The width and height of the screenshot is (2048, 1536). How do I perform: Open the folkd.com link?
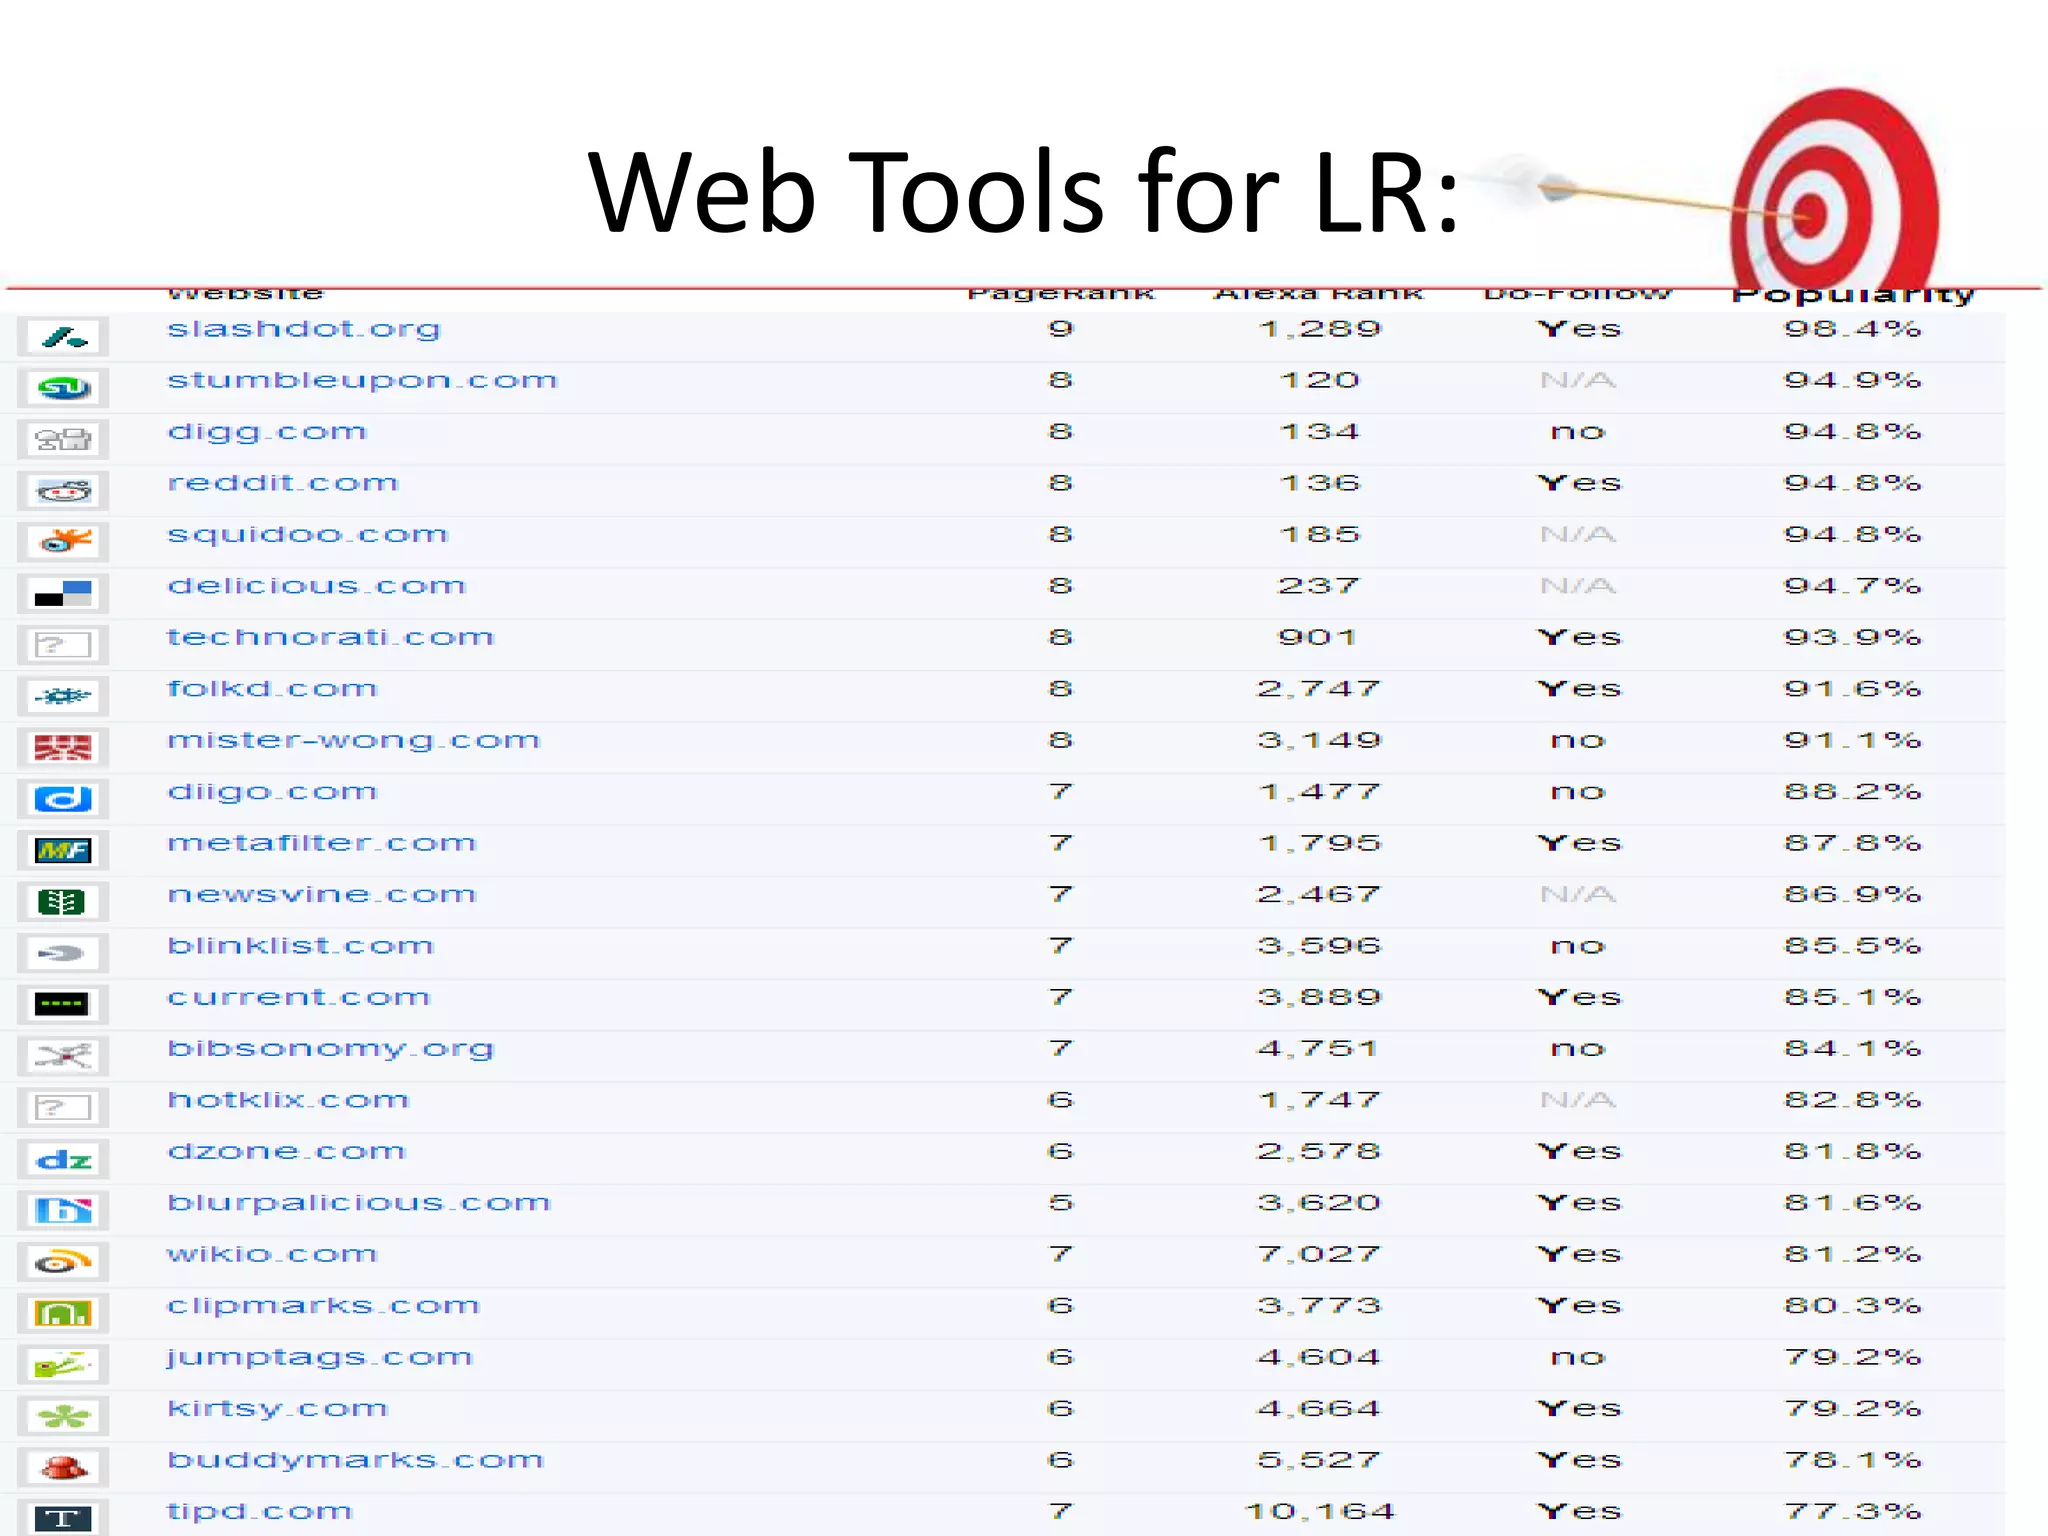[272, 689]
